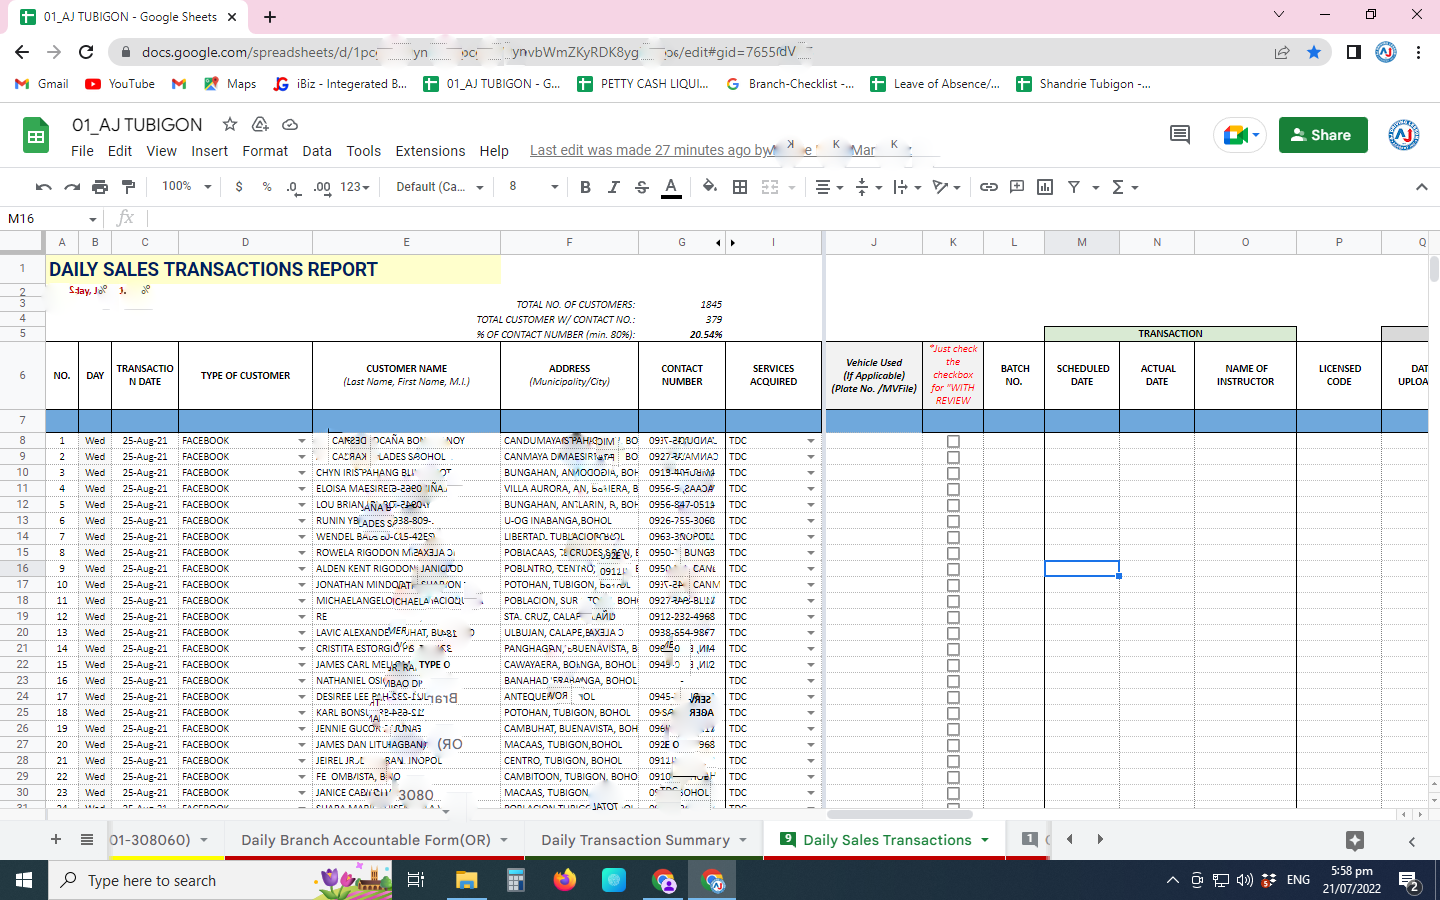Click the Insert comment icon
This screenshot has height=900, width=1440.
[x=1017, y=187]
